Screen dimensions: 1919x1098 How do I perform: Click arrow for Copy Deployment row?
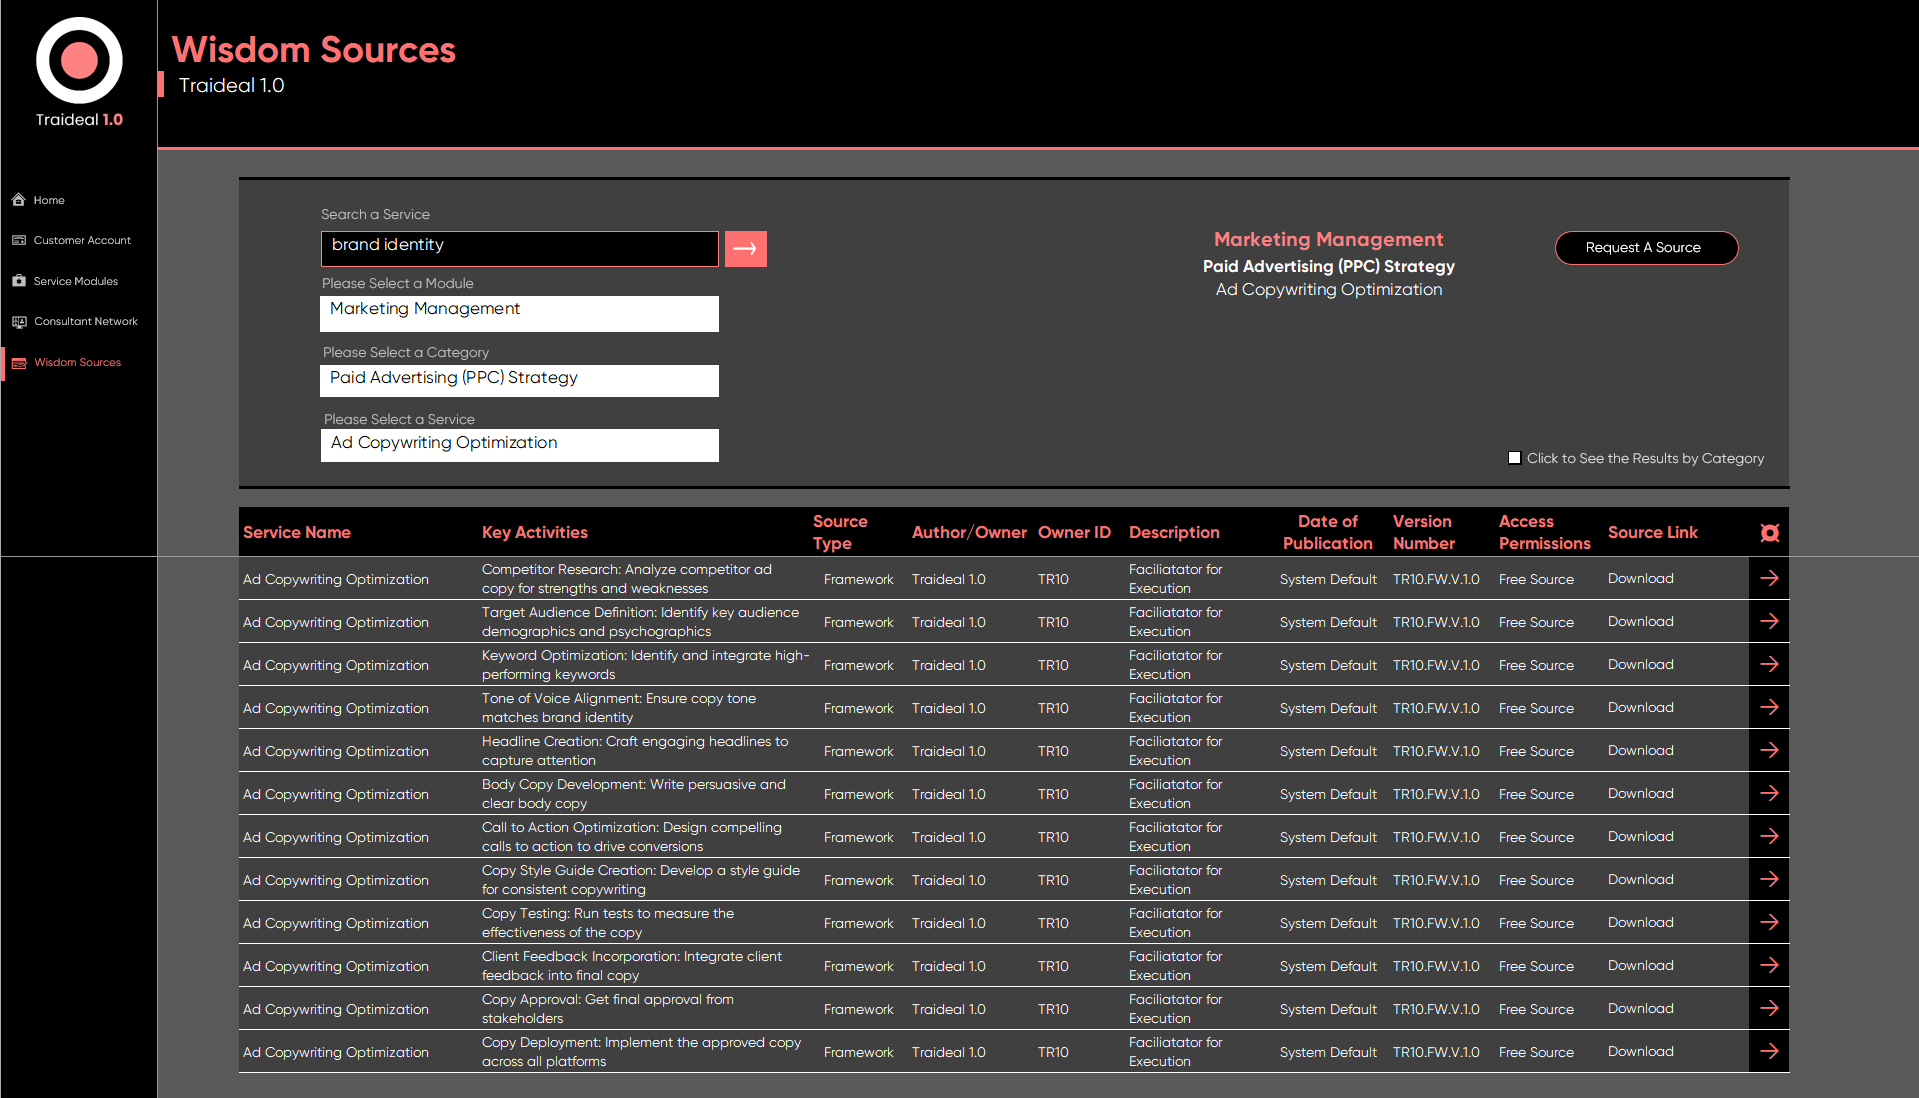pos(1769,1052)
